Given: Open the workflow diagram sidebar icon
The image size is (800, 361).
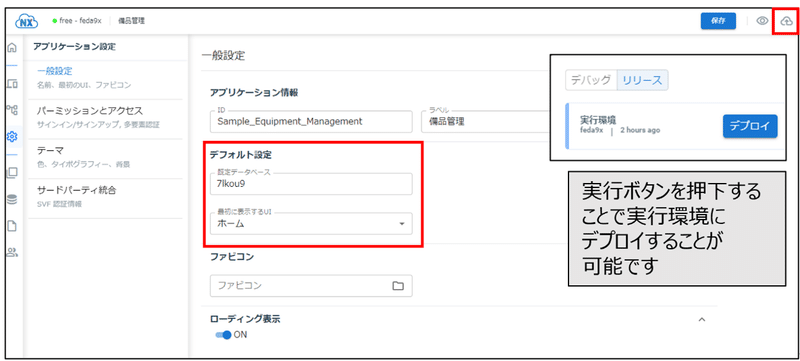Looking at the screenshot, I should [12, 110].
